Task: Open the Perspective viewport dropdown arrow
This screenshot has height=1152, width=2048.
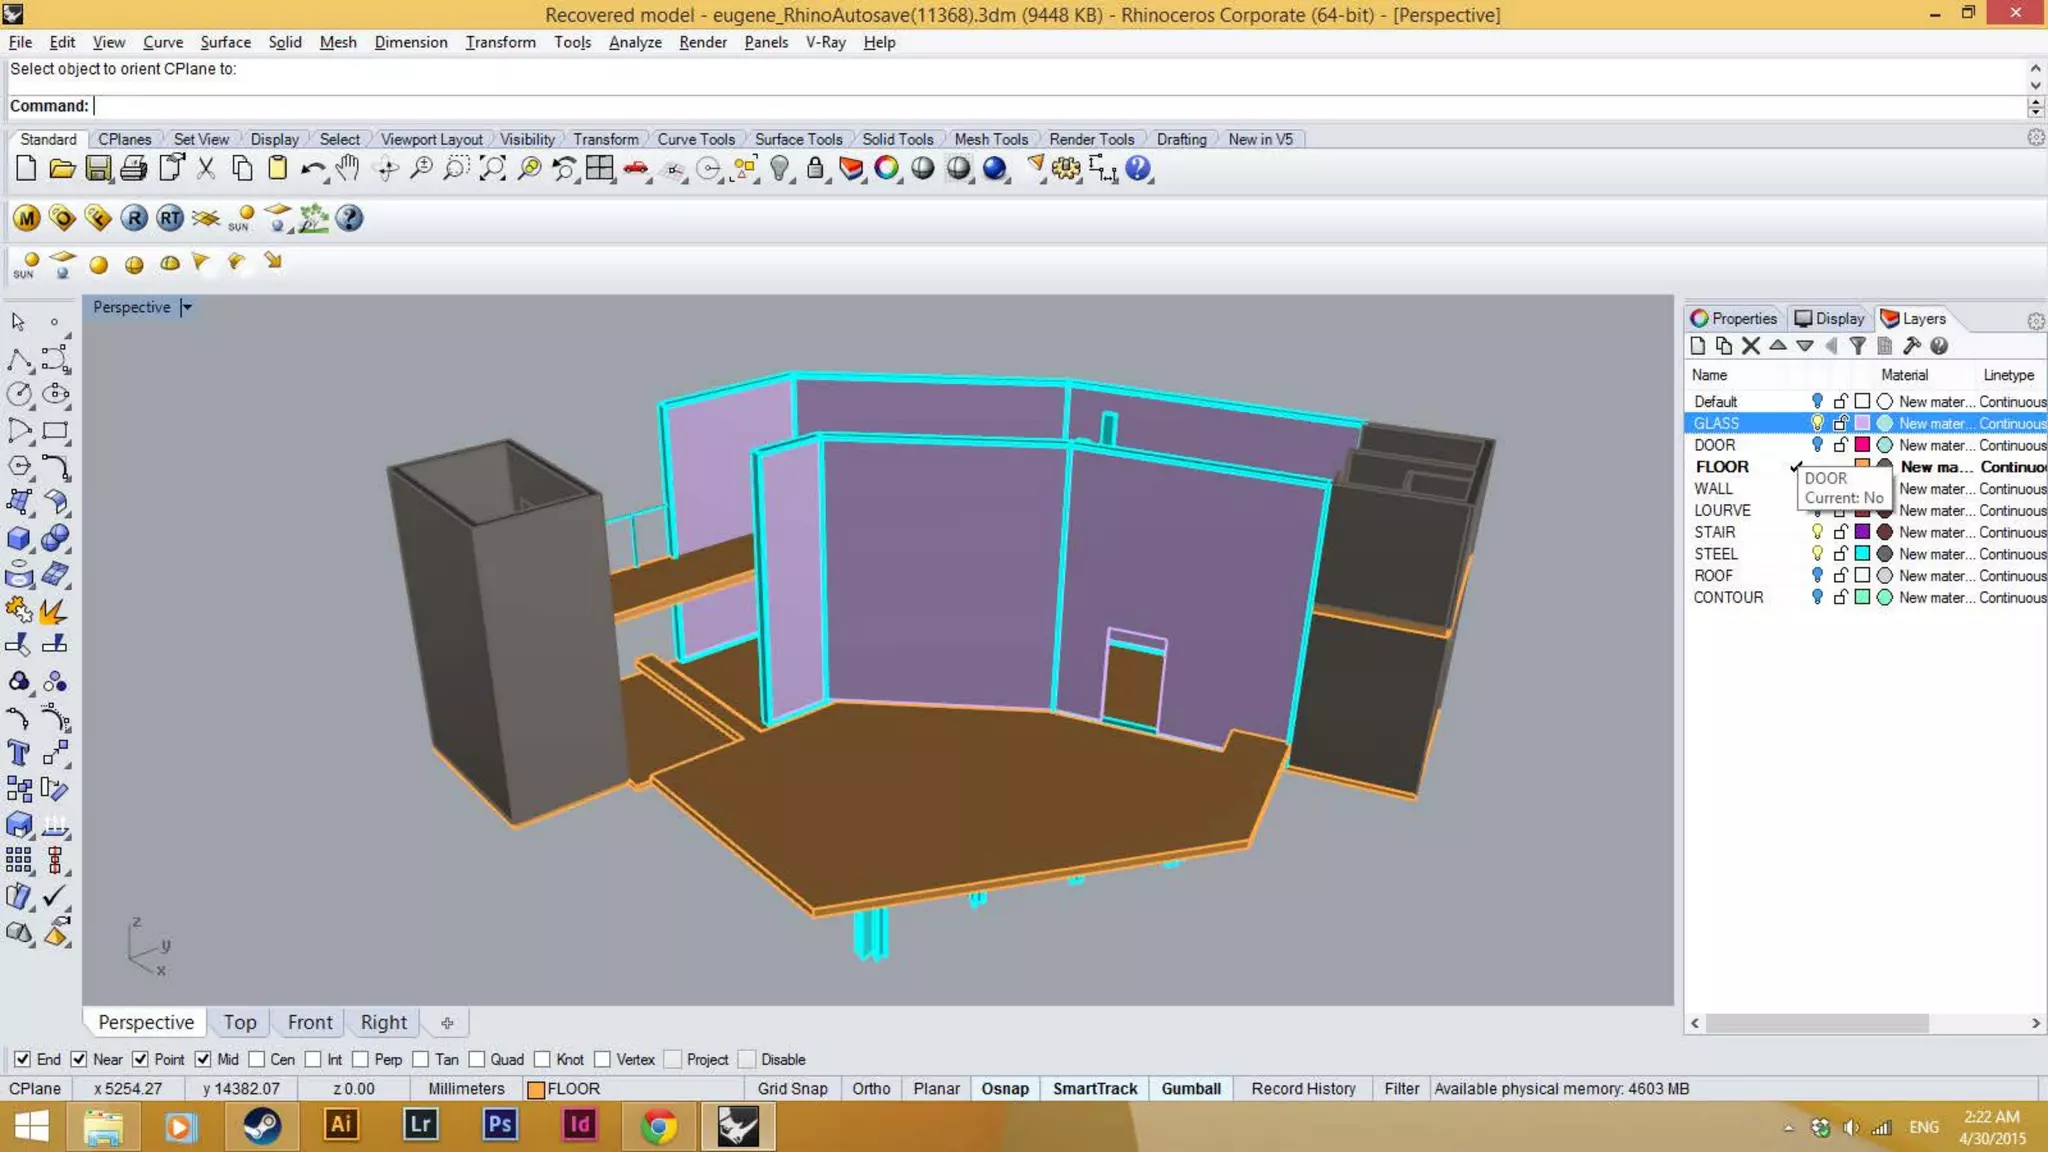Action: coord(187,307)
